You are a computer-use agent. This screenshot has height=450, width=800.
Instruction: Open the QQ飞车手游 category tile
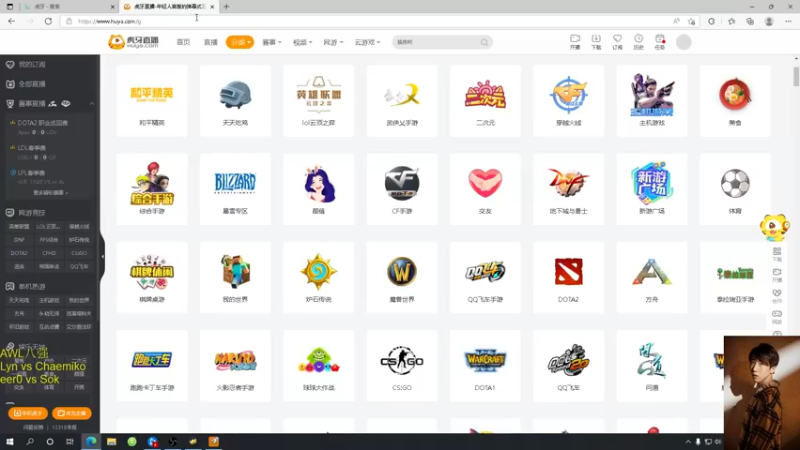point(485,278)
